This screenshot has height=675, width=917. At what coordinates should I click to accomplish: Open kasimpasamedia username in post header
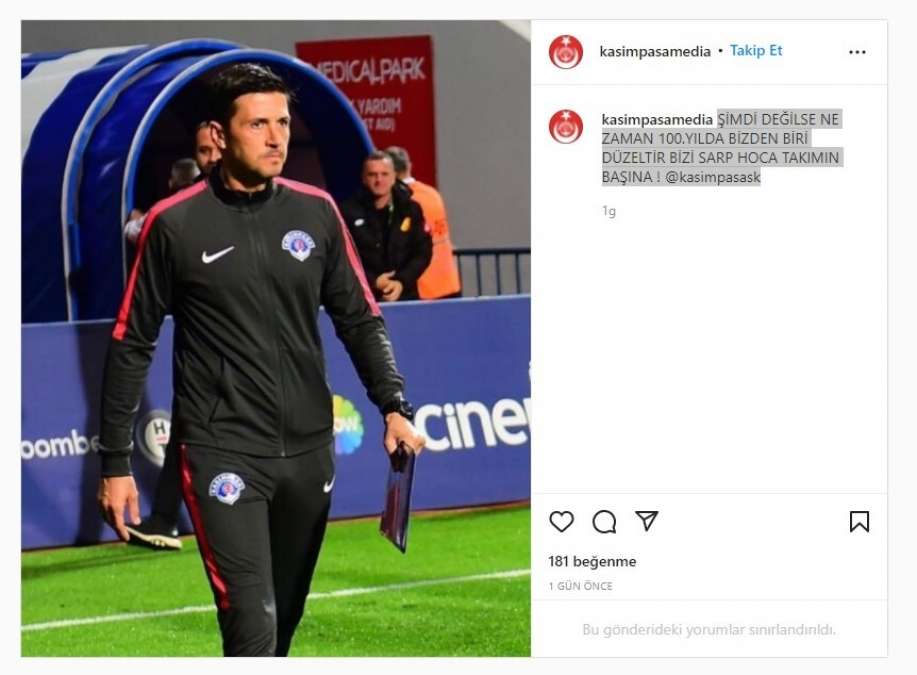point(654,51)
